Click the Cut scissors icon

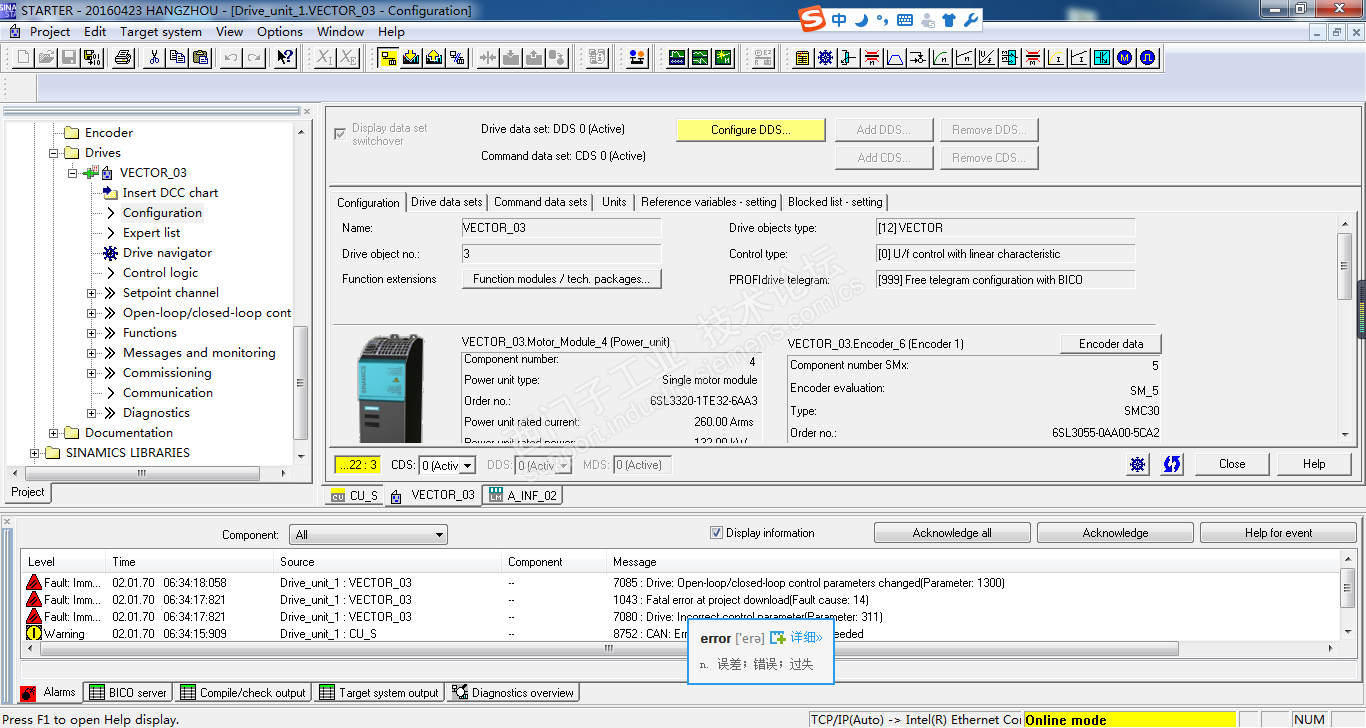(154, 58)
